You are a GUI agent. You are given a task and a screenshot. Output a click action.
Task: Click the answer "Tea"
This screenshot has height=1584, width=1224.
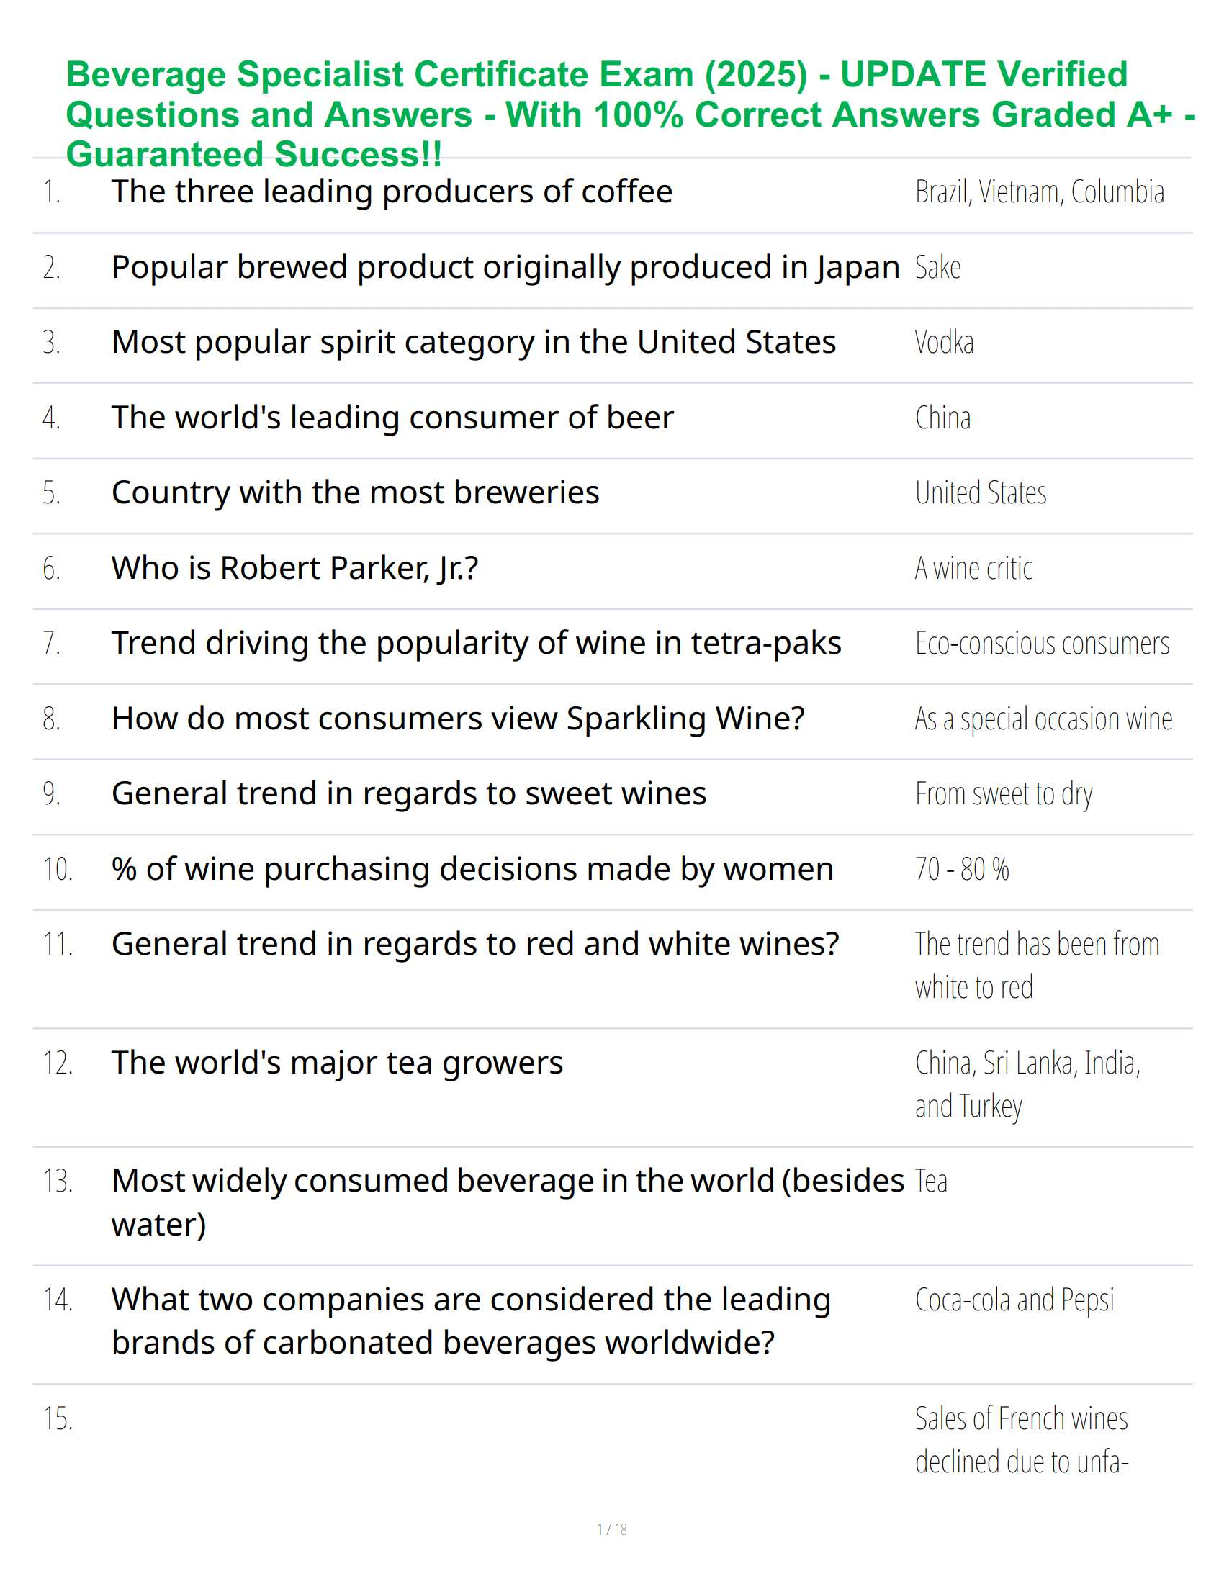(931, 1182)
